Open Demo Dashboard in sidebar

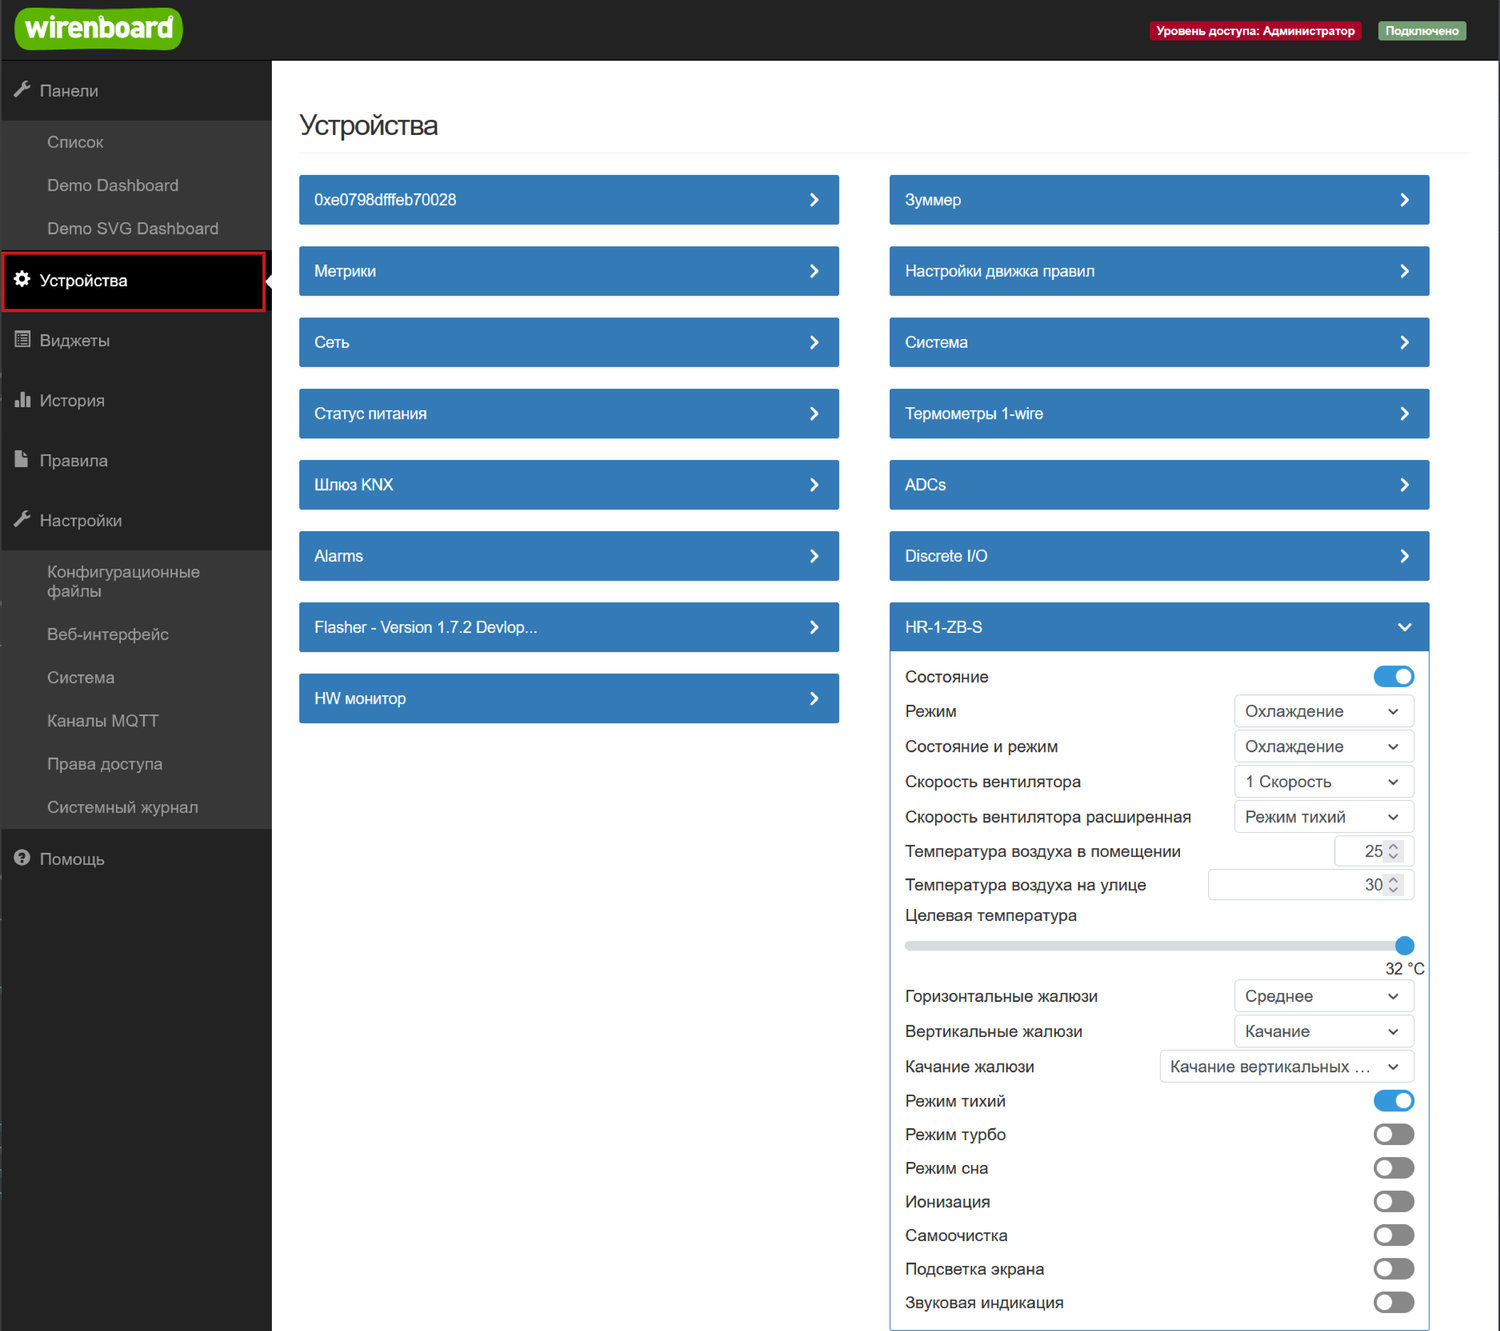(x=113, y=185)
